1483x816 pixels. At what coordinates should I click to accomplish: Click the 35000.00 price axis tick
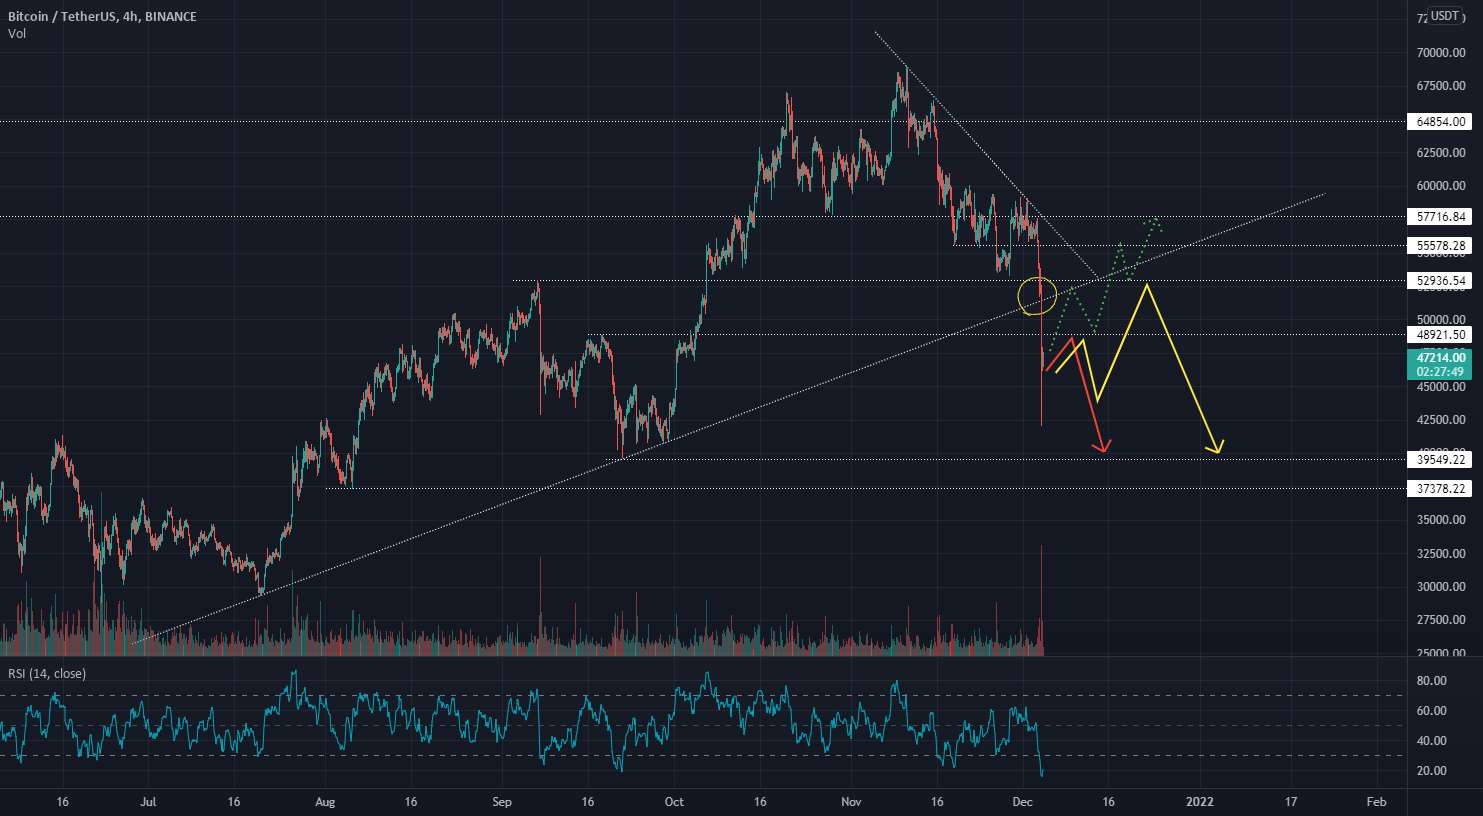click(1441, 520)
